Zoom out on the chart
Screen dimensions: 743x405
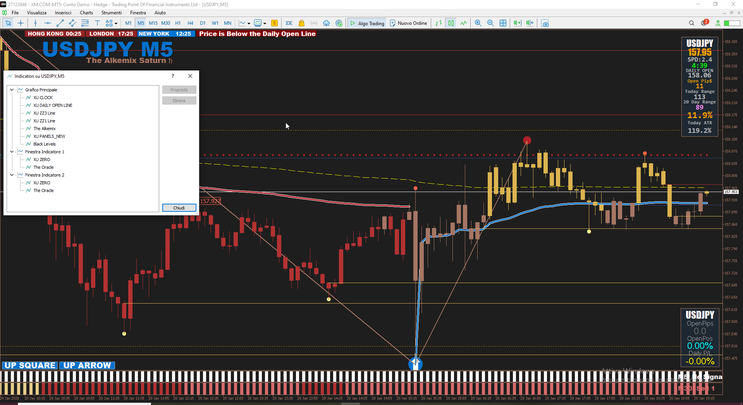(490, 23)
